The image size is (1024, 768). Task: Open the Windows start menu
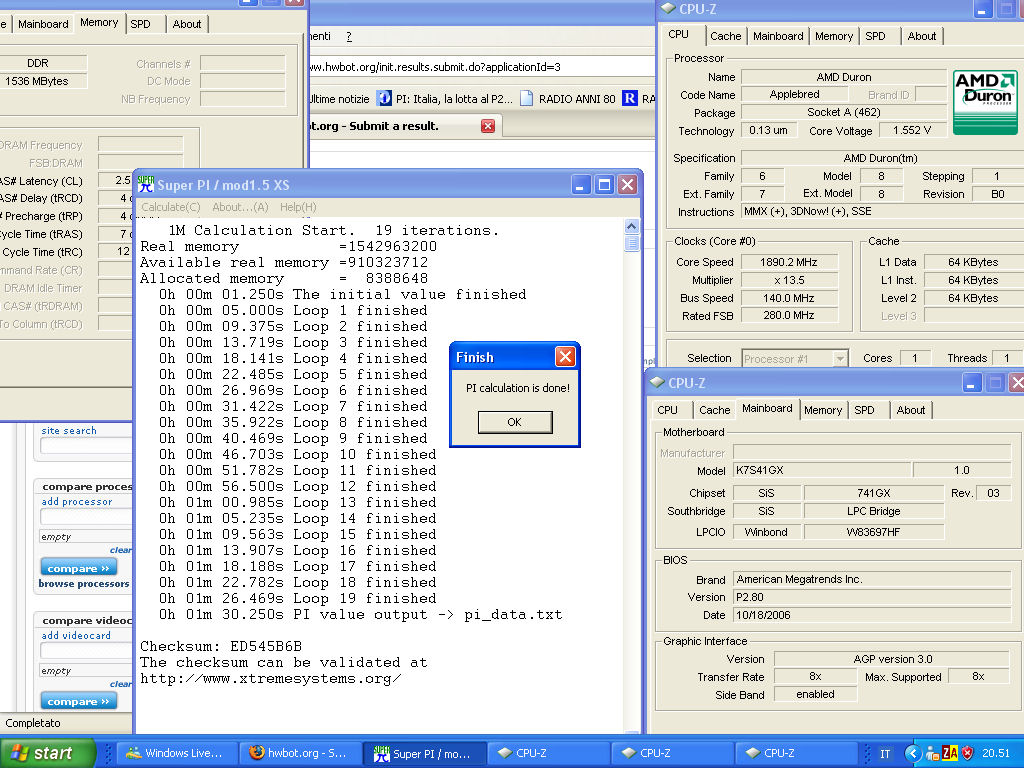tap(47, 753)
